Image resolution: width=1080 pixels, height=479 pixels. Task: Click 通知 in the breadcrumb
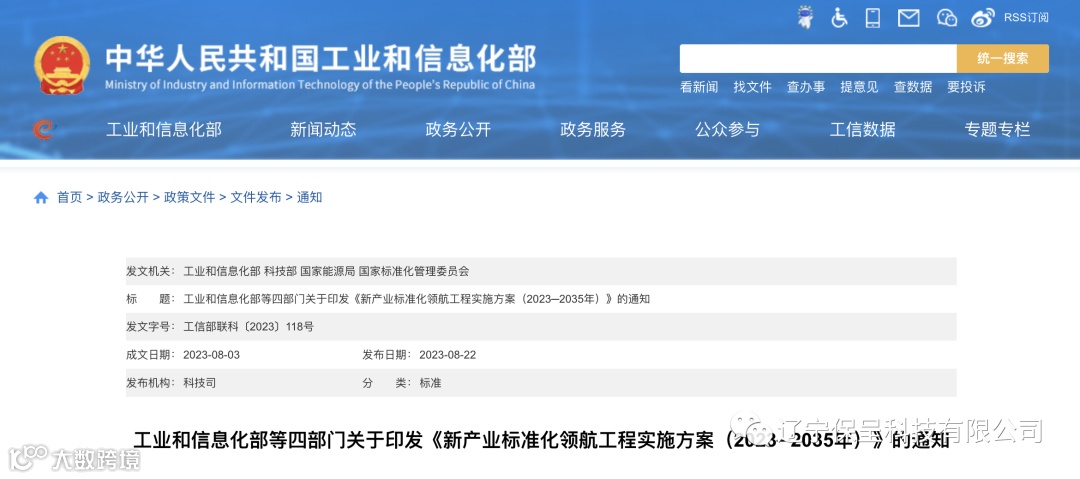coord(309,198)
